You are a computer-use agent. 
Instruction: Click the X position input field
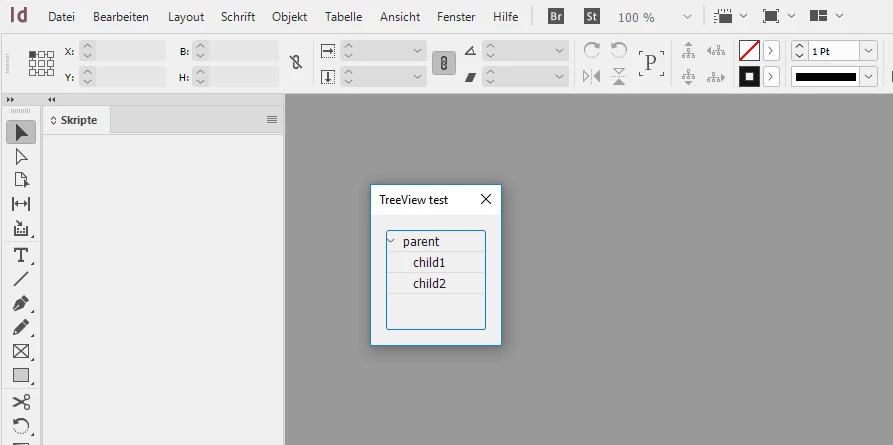tap(130, 51)
